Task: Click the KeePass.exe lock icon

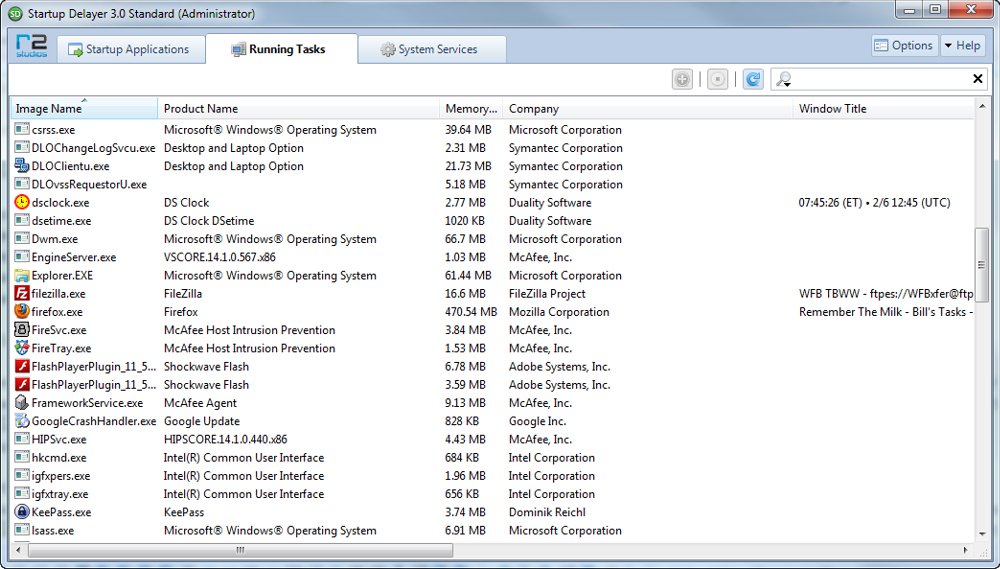Action: click(x=22, y=512)
